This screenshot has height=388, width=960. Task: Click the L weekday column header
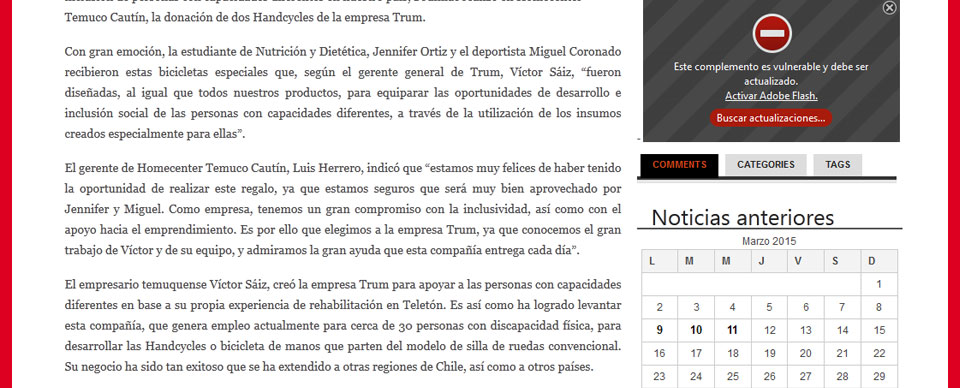click(x=659, y=261)
